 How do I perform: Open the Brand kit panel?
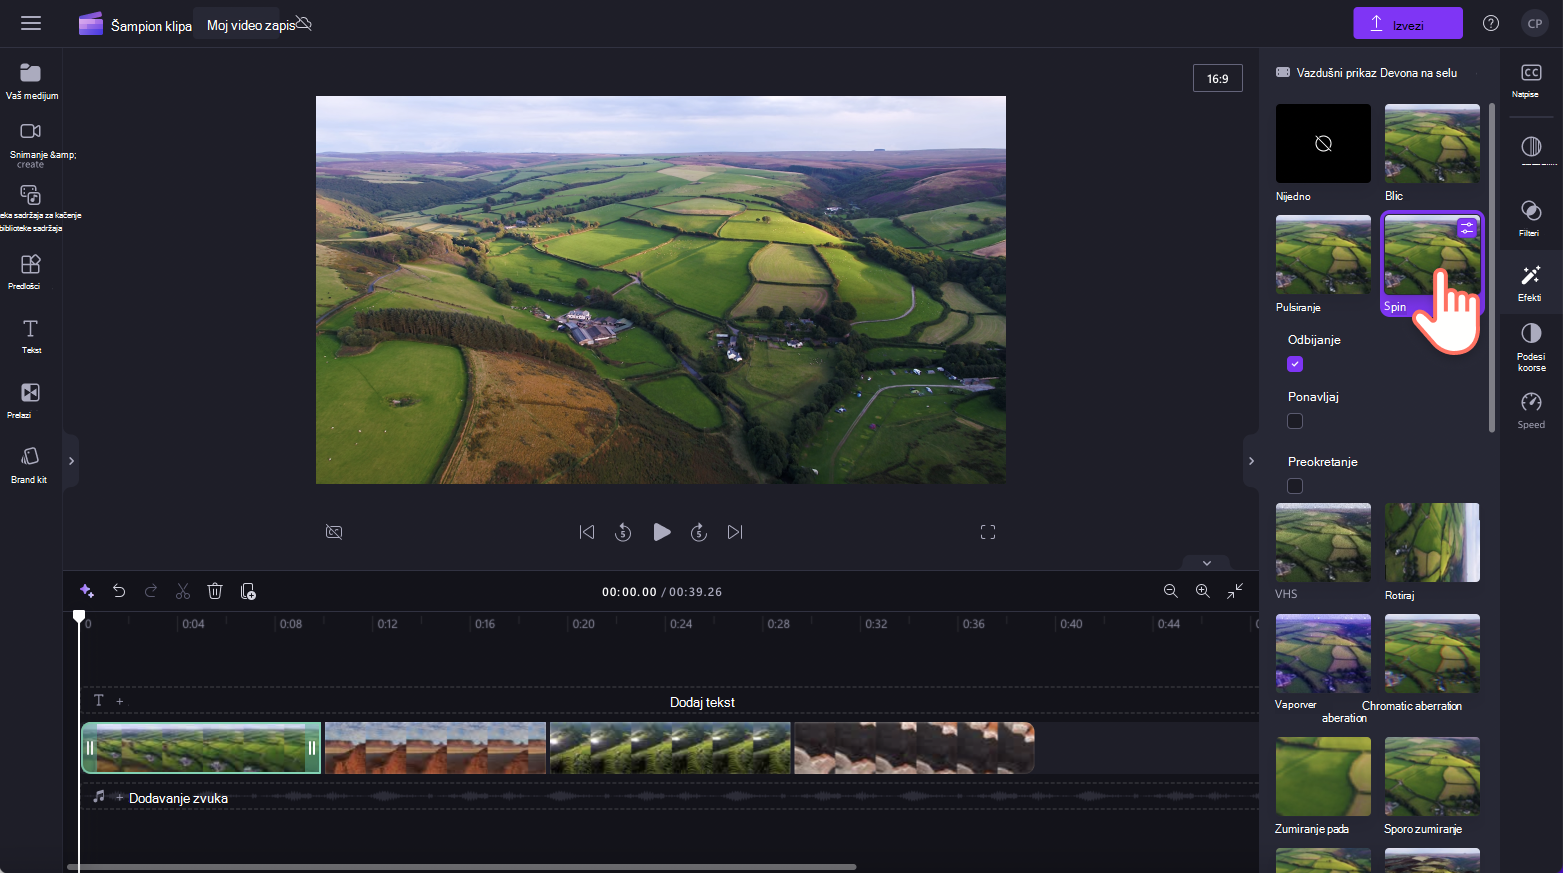[31, 465]
